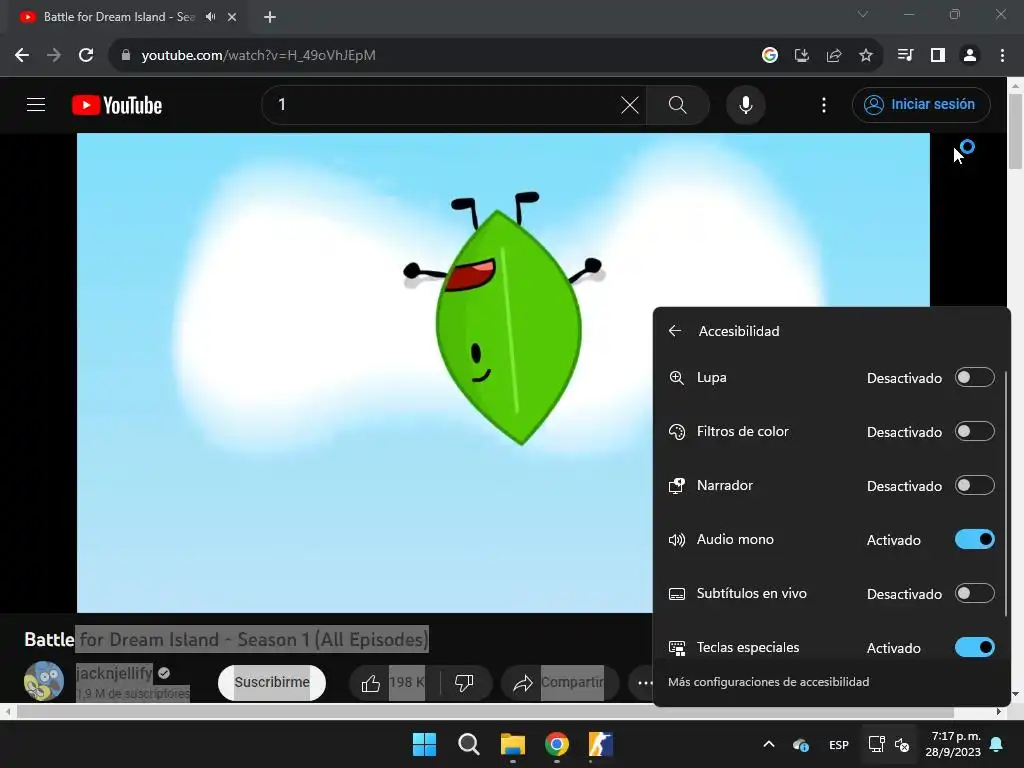
Task: Reload the YouTube page
Action: [x=86, y=56]
